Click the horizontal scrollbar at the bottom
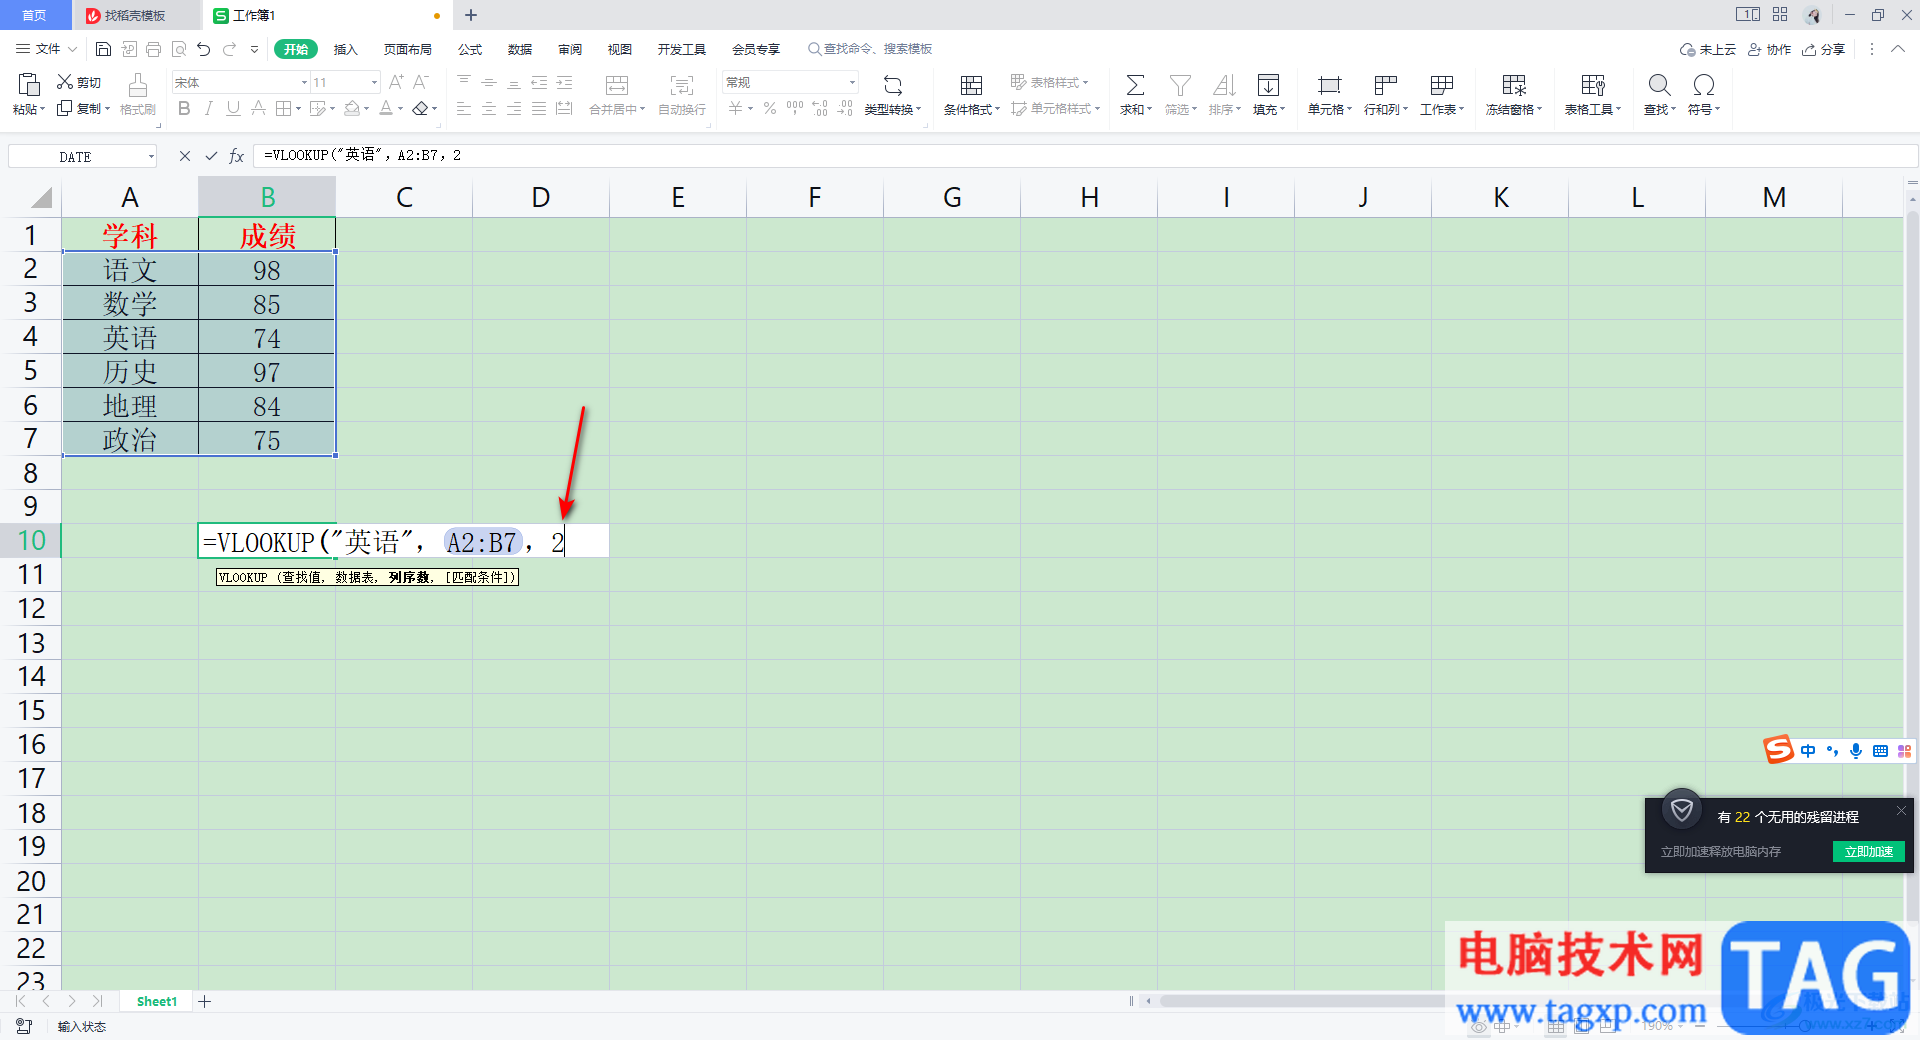This screenshot has height=1040, width=1920. click(x=1302, y=1001)
